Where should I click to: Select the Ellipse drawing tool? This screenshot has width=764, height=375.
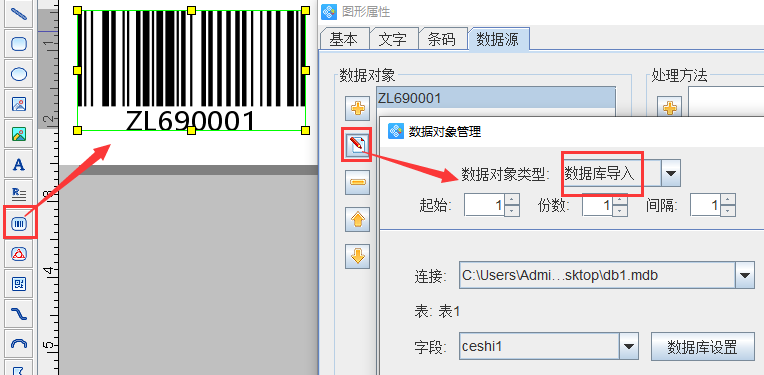click(x=19, y=74)
